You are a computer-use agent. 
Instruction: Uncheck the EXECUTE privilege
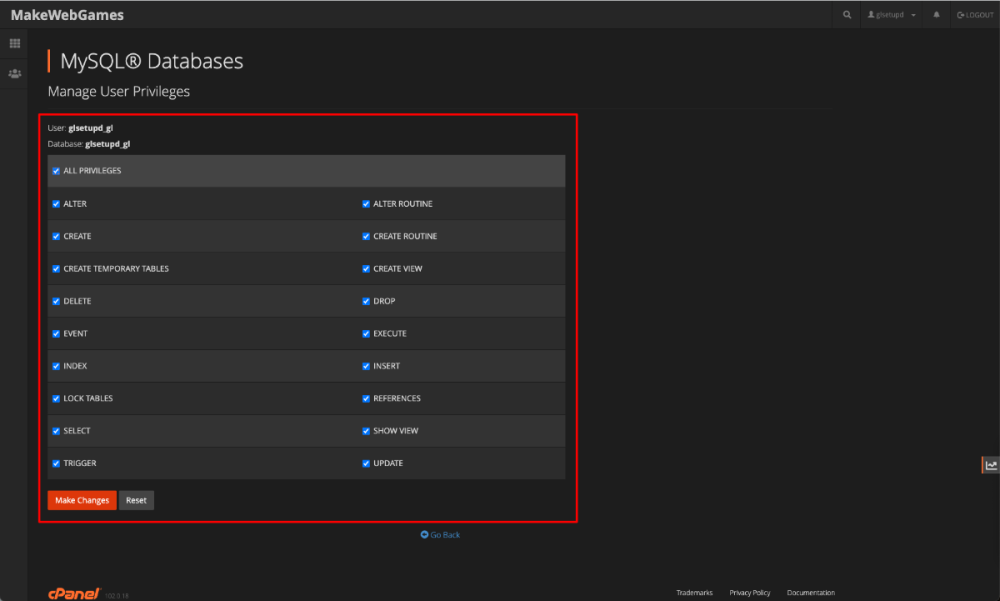coord(367,334)
